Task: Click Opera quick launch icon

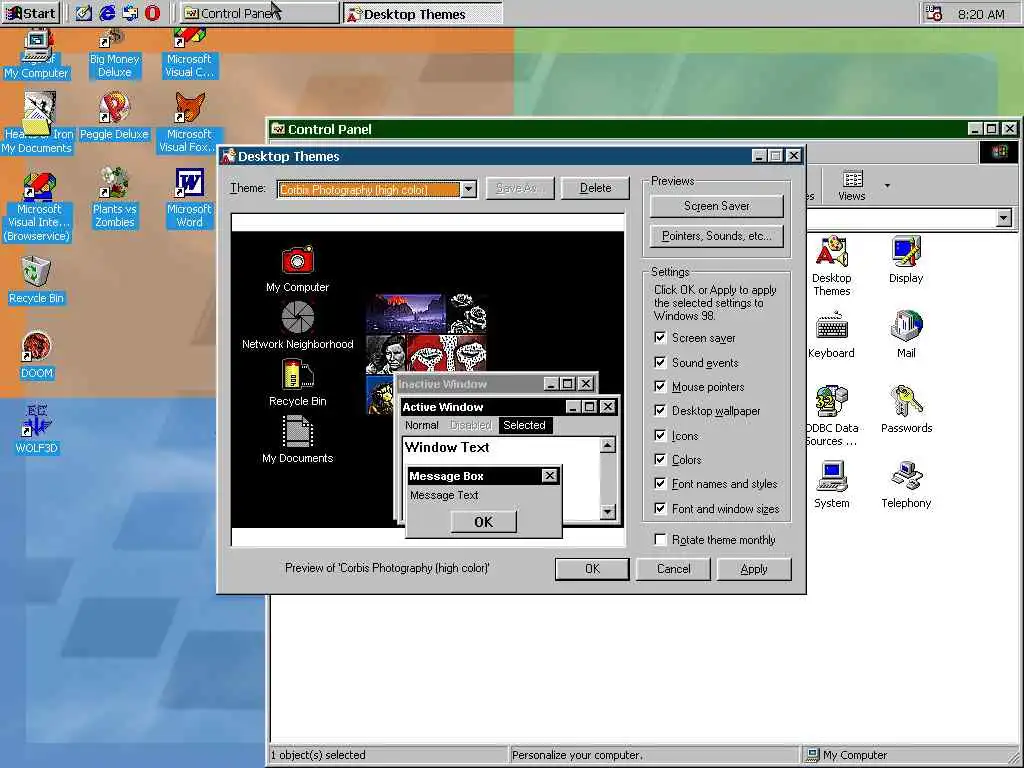Action: point(152,13)
